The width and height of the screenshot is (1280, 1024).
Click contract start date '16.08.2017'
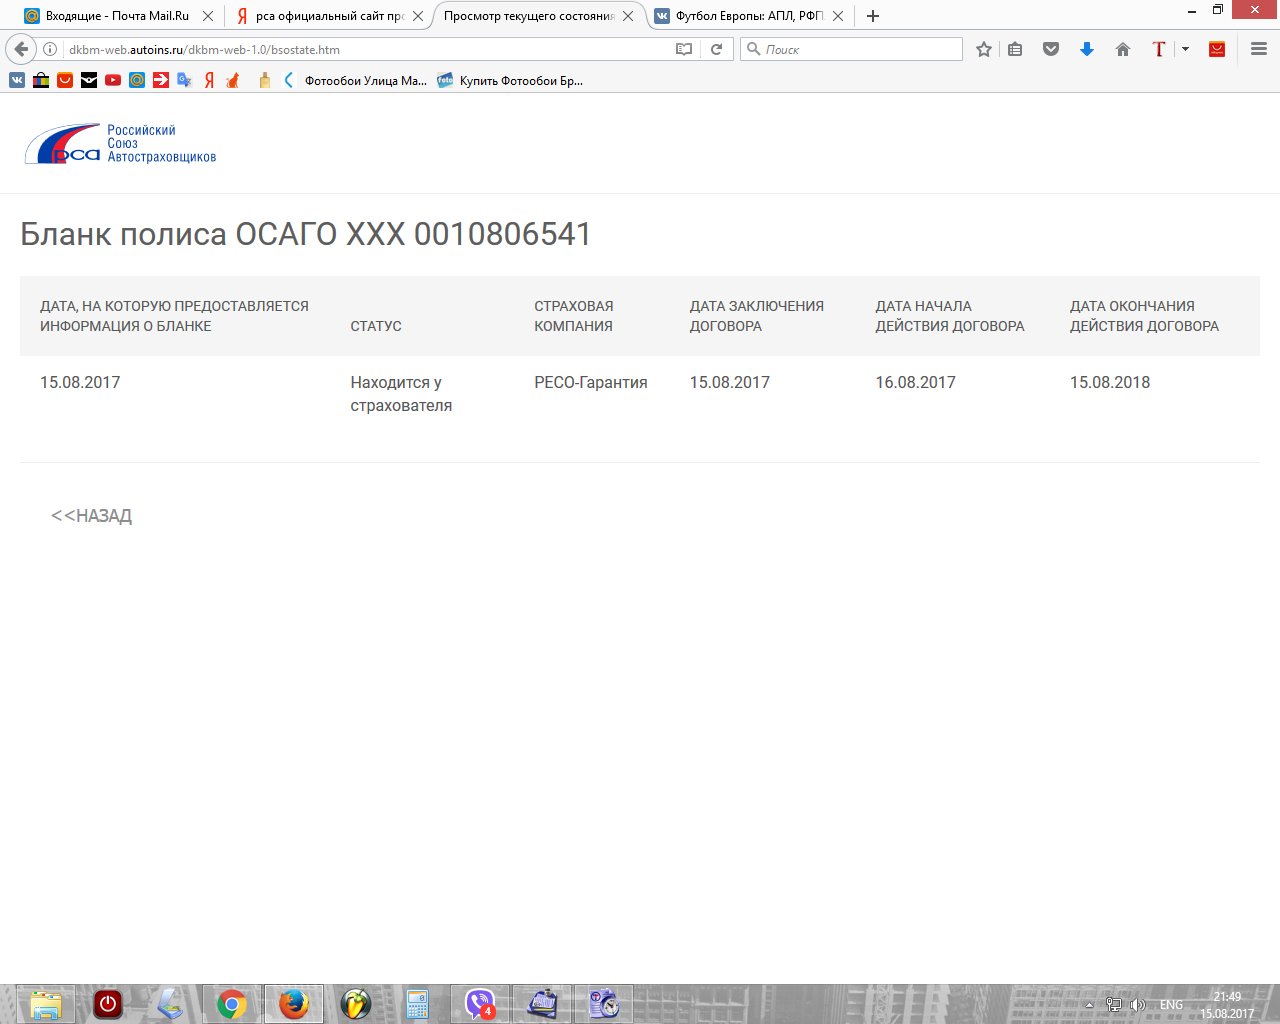pos(916,382)
